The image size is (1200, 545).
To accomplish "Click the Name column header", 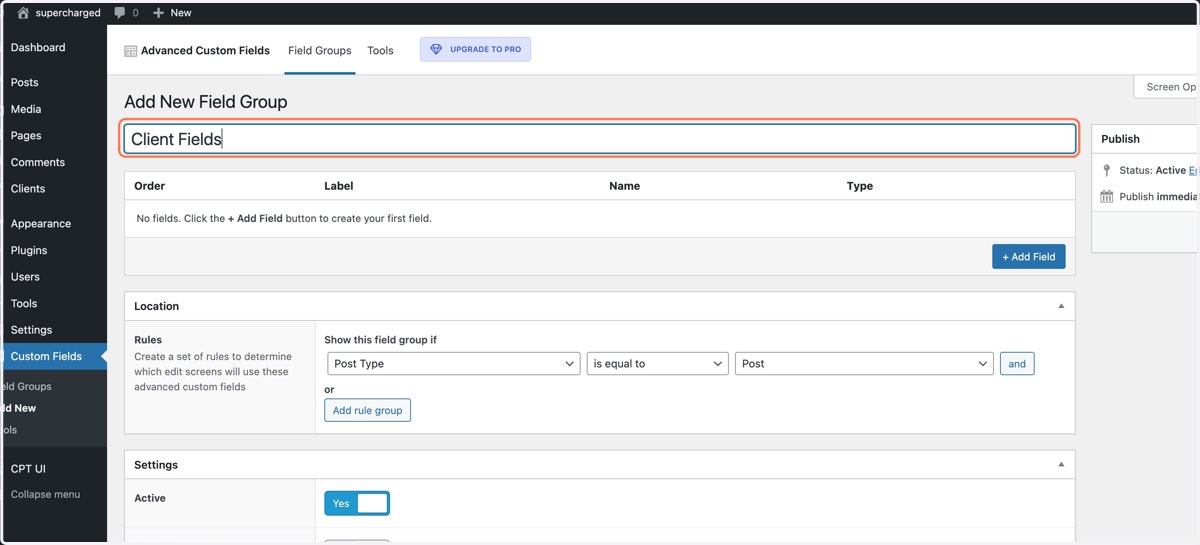I will point(624,186).
